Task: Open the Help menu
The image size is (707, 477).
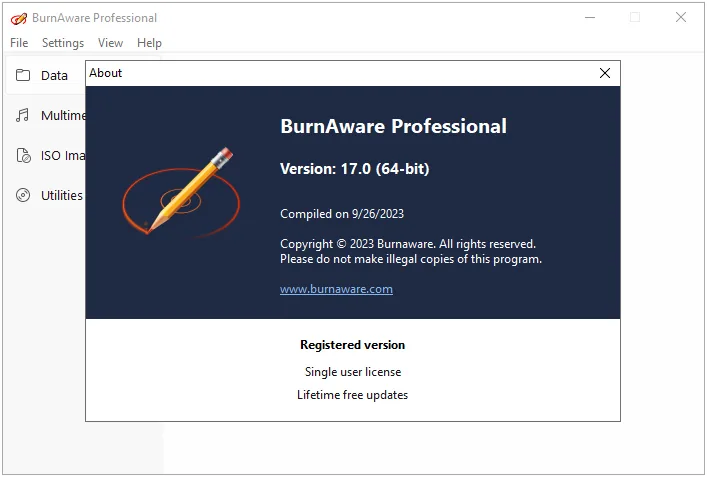Action: [149, 43]
